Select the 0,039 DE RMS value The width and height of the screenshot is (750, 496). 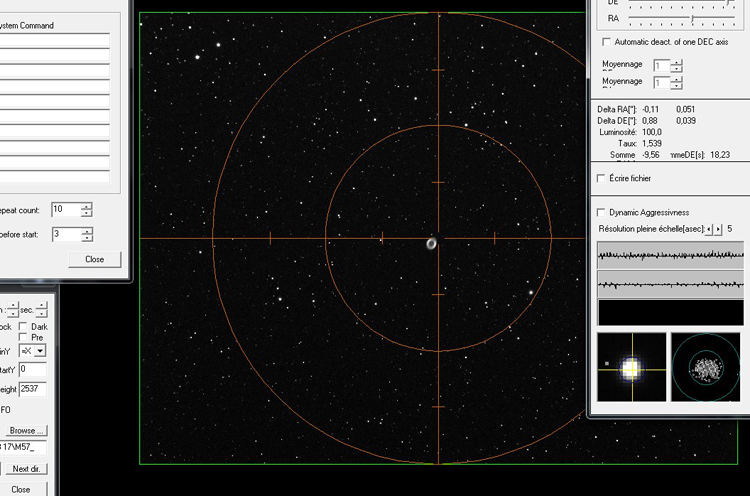685,121
